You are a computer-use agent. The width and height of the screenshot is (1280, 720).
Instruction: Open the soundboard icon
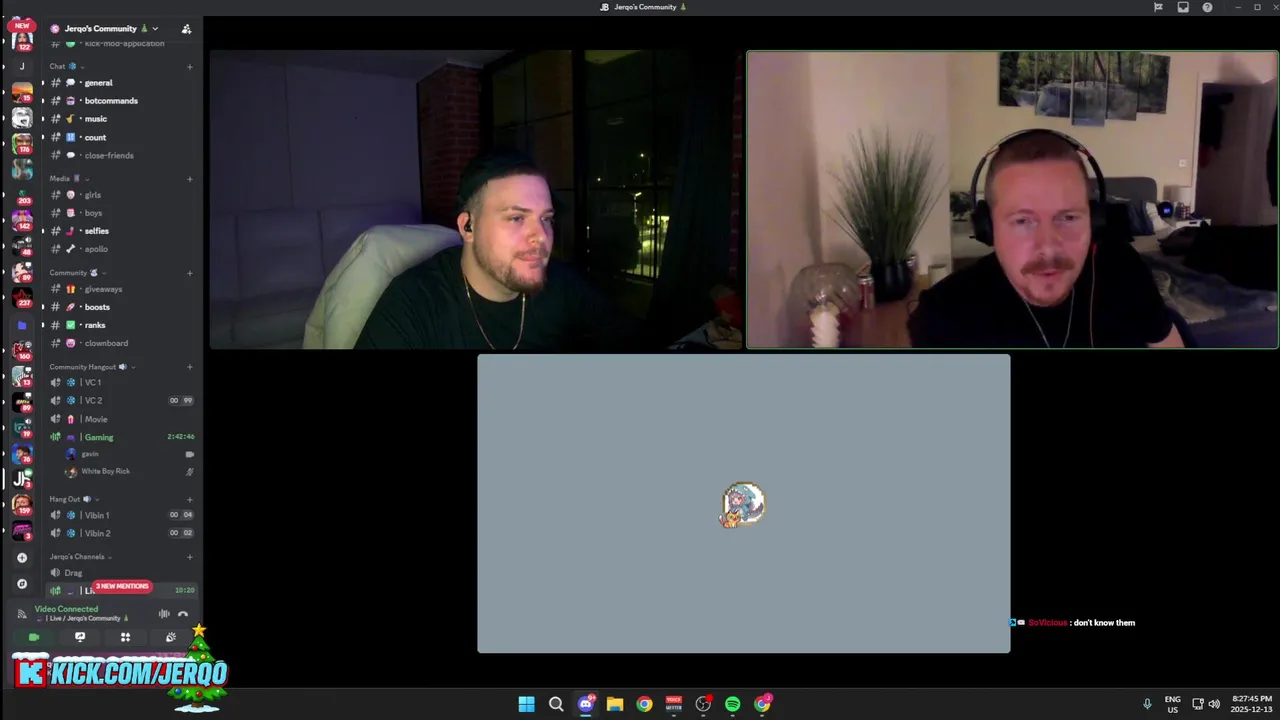[x=171, y=637]
